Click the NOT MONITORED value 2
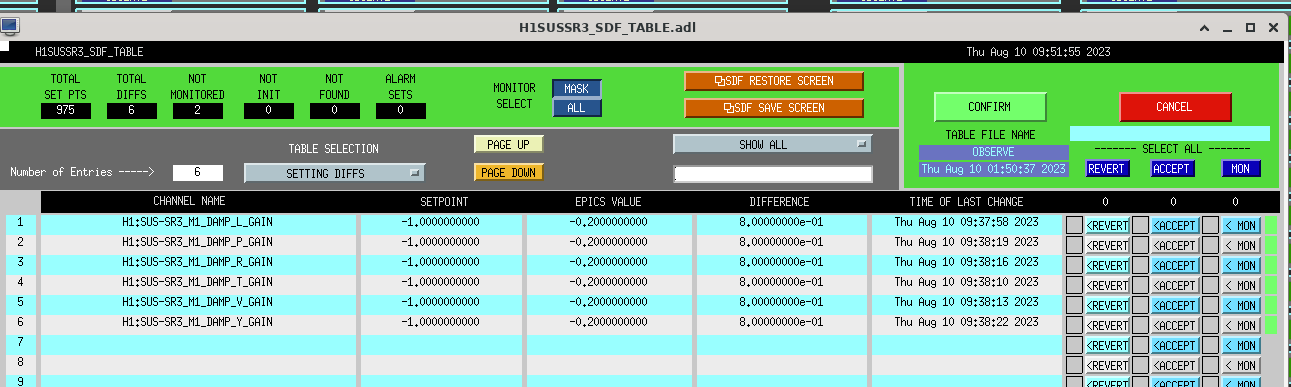Viewport: 1291px width, 387px height. click(198, 110)
